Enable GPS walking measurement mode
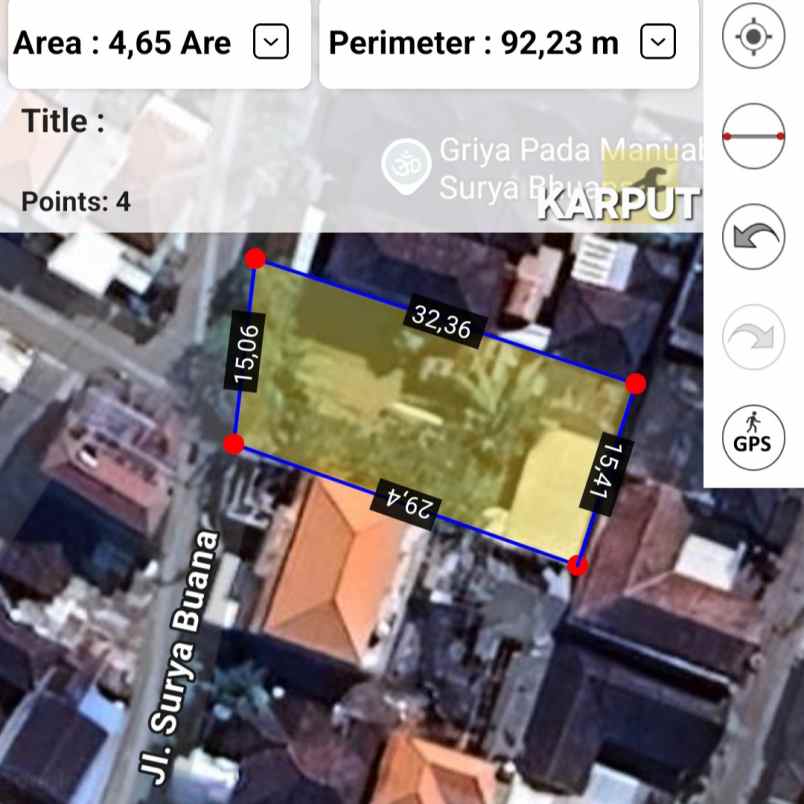This screenshot has width=804, height=804. tap(753, 436)
